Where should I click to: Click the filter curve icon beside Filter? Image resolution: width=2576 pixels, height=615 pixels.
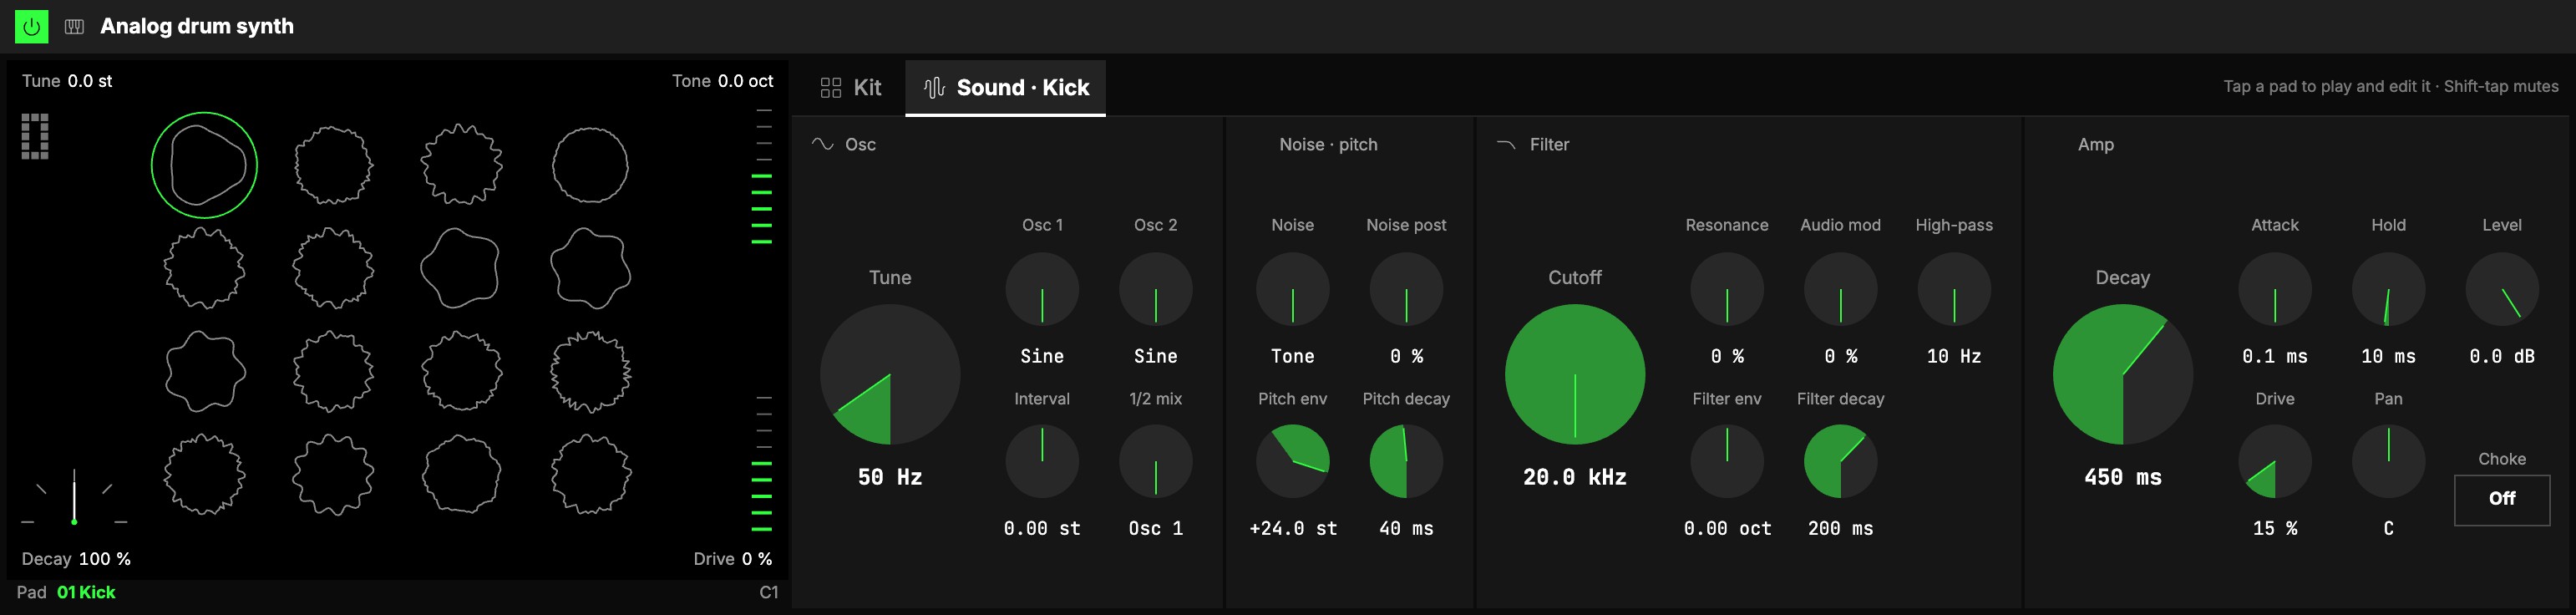click(1506, 144)
